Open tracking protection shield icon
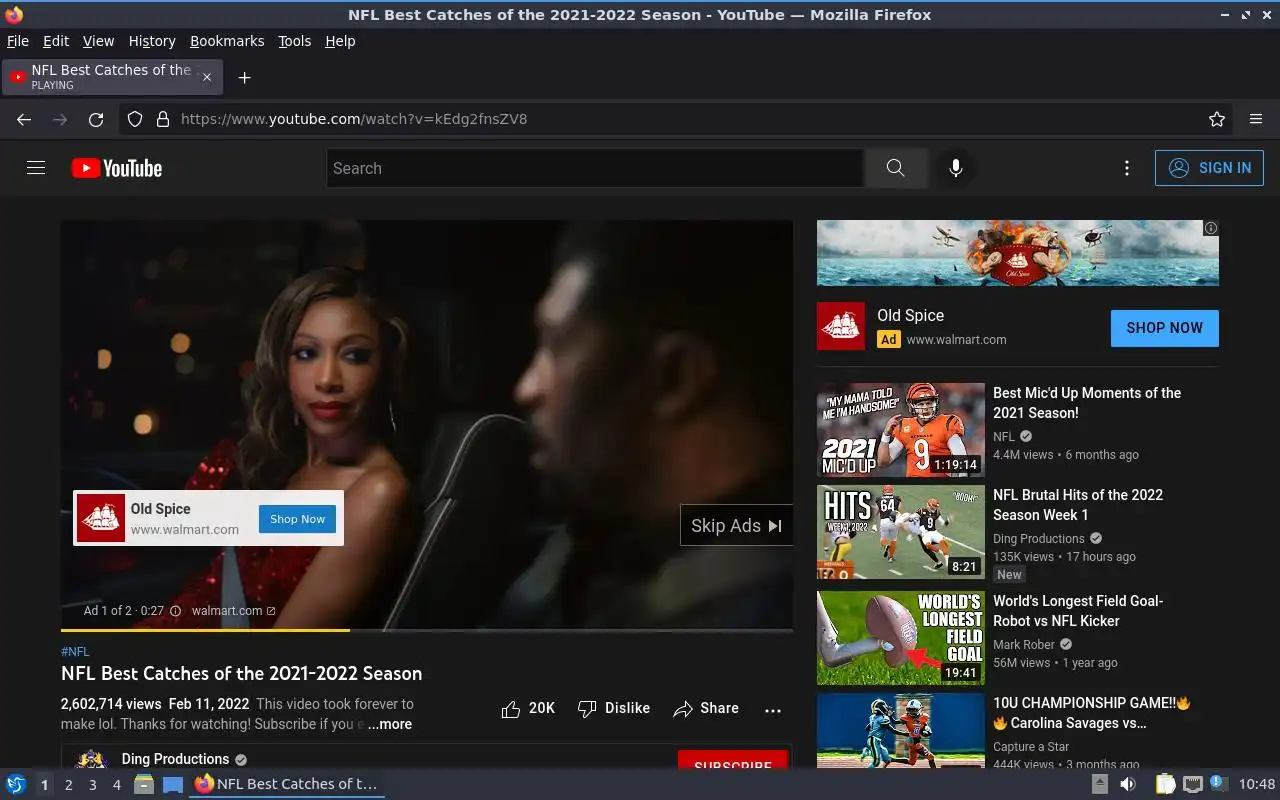Viewport: 1280px width, 800px height. pyautogui.click(x=135, y=119)
